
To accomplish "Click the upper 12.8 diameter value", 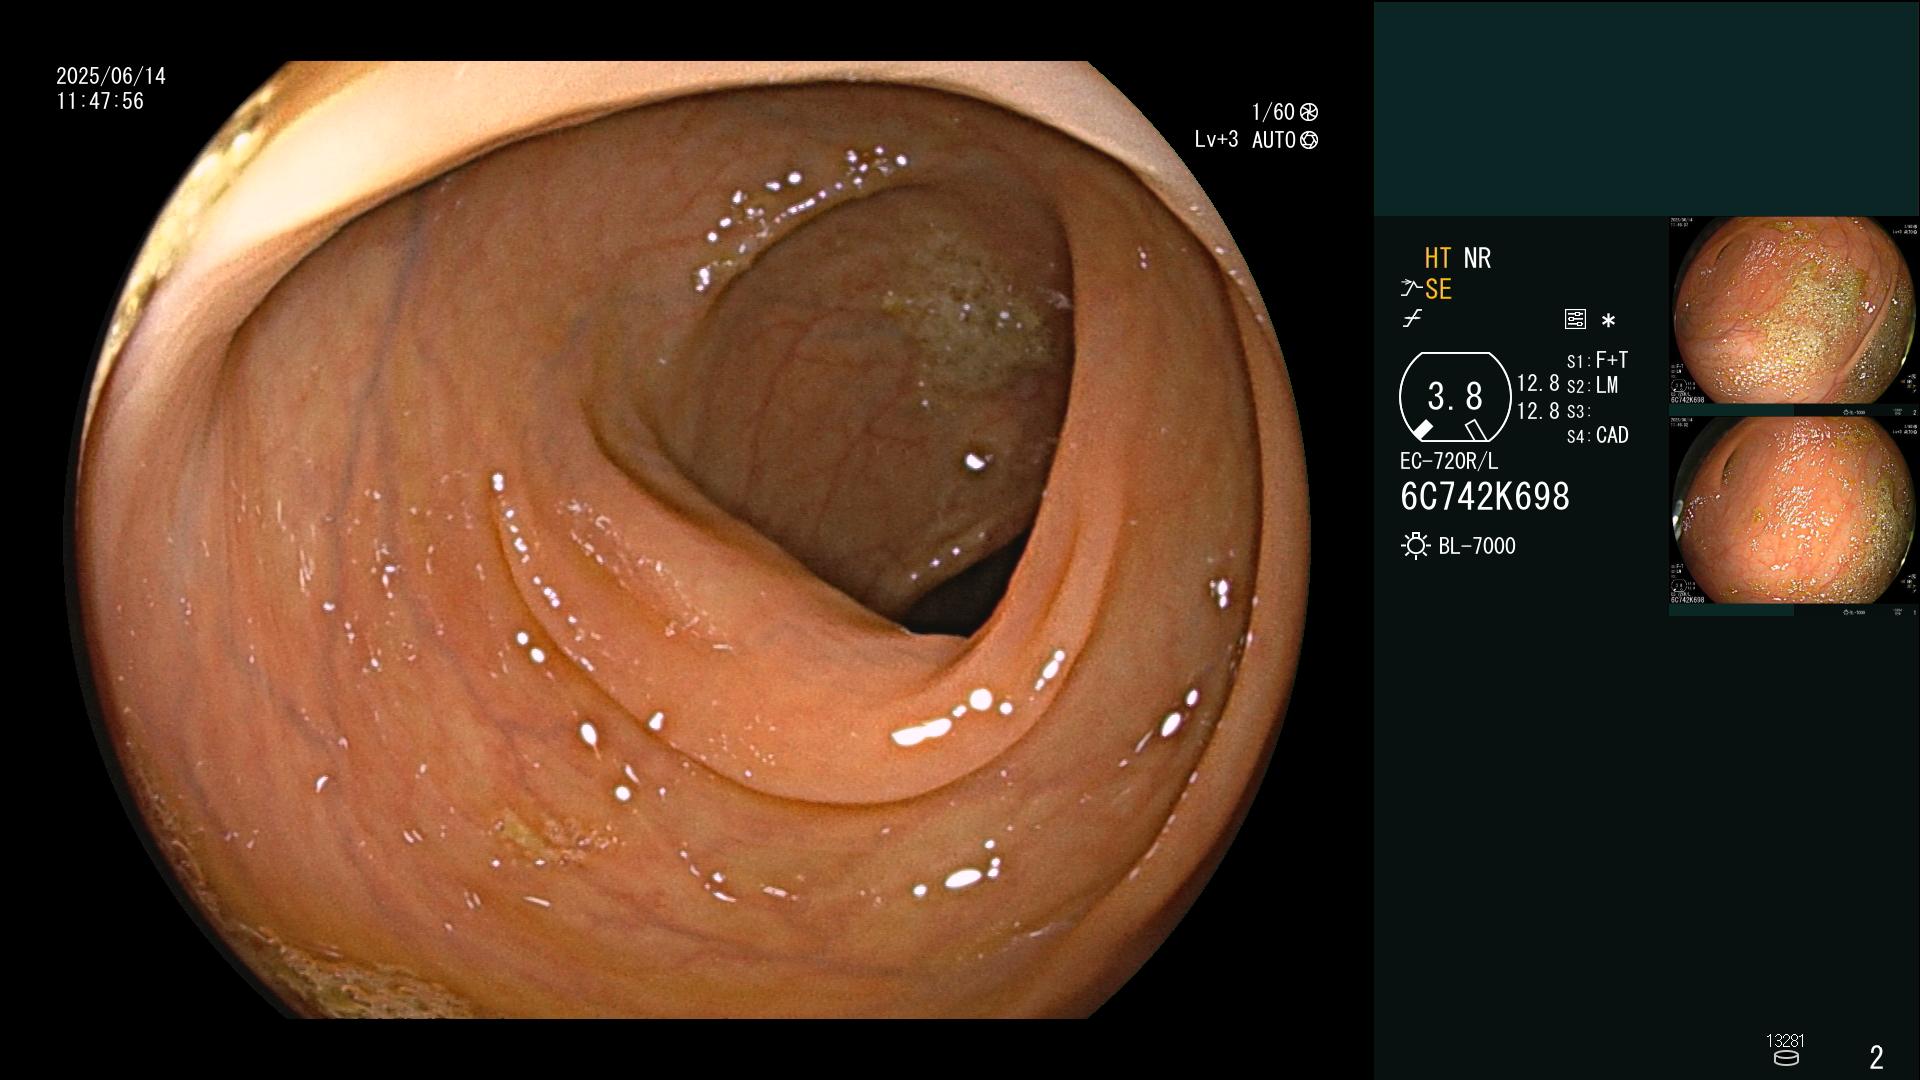I will [1538, 383].
